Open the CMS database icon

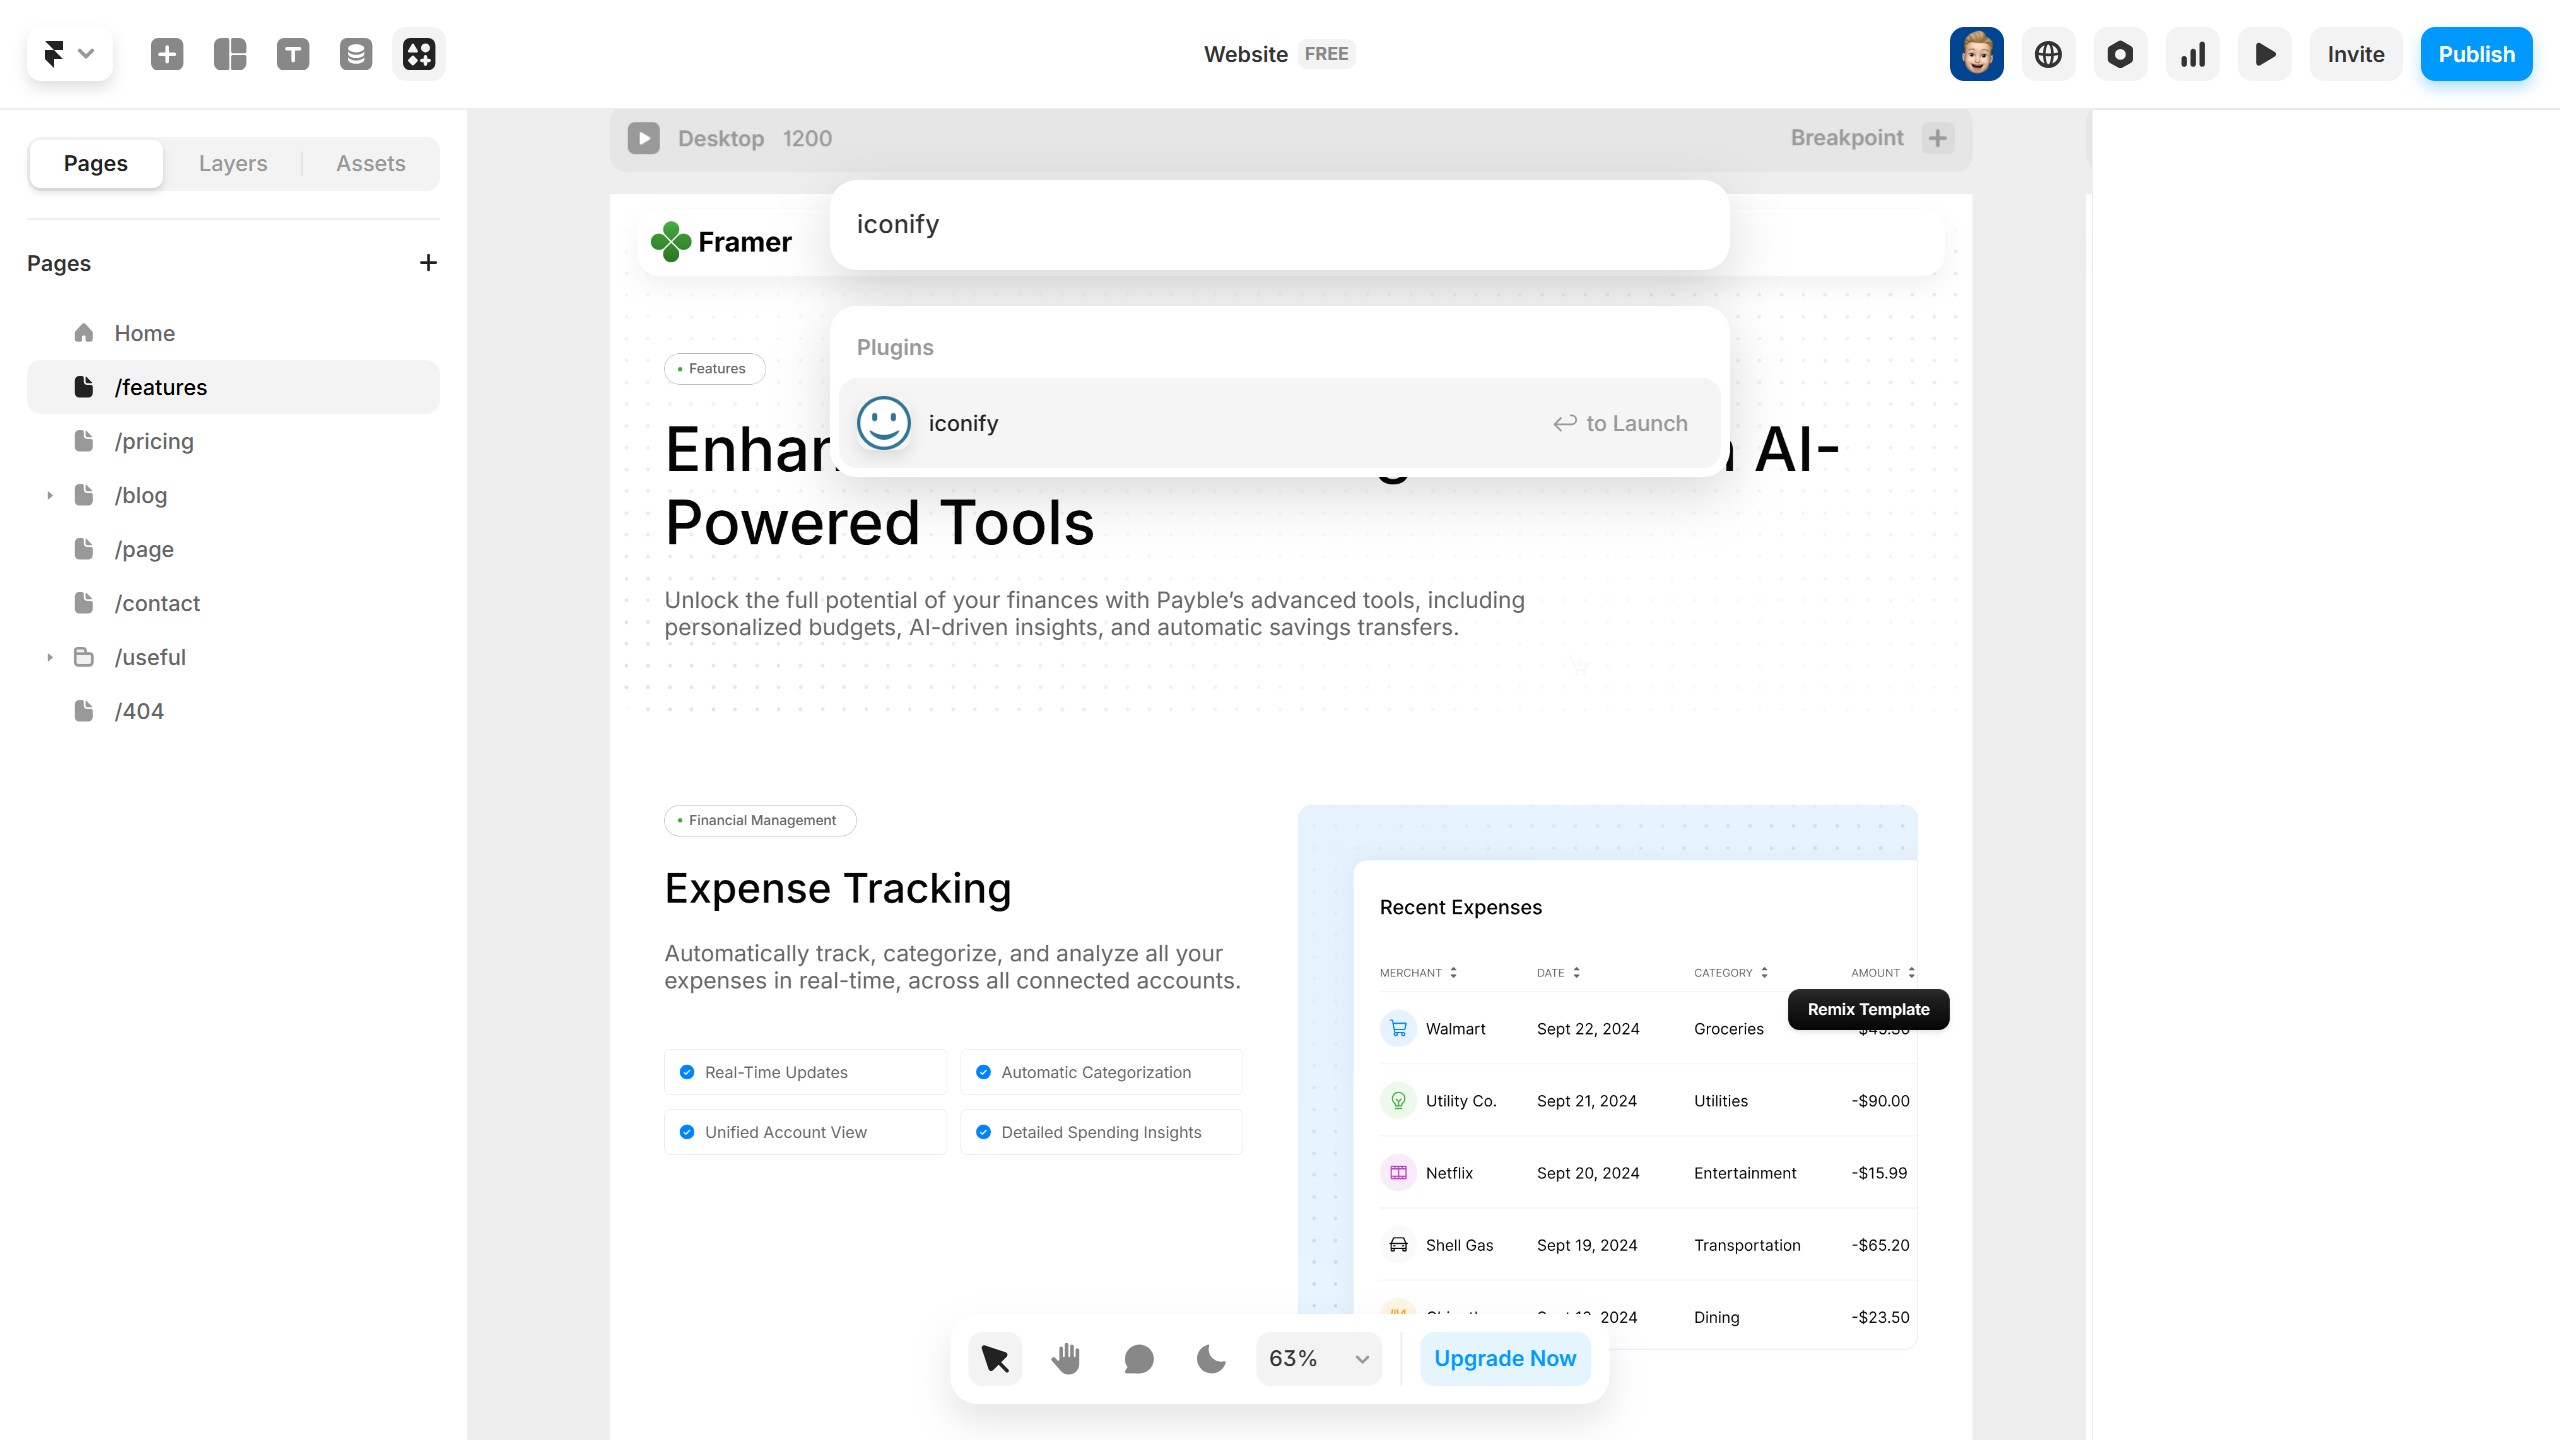click(x=356, y=54)
